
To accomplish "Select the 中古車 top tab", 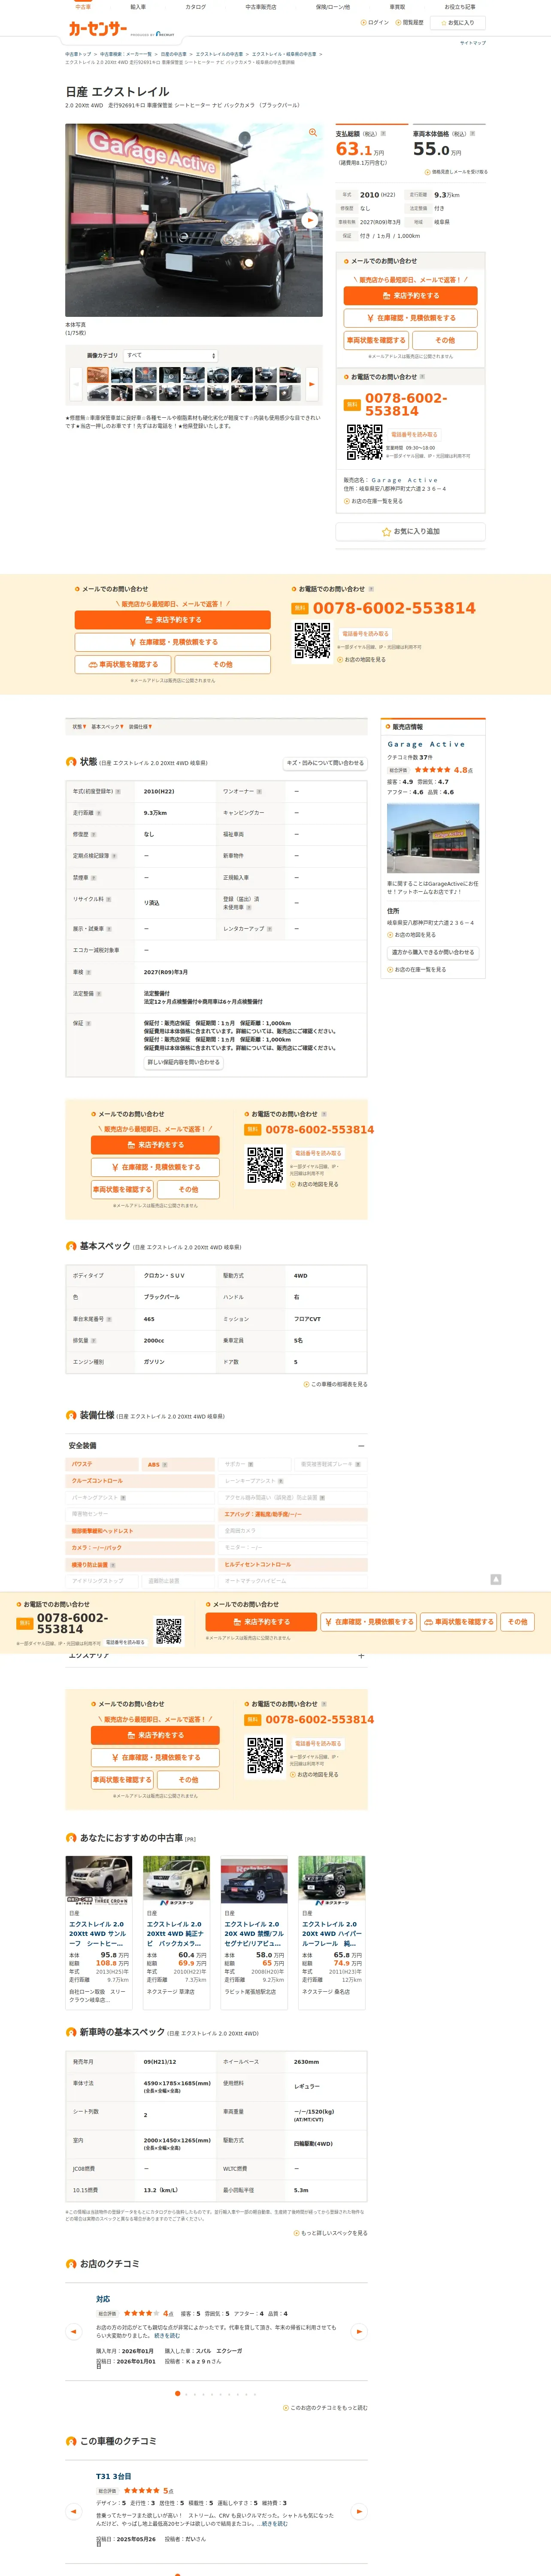I will pyautogui.click(x=83, y=7).
